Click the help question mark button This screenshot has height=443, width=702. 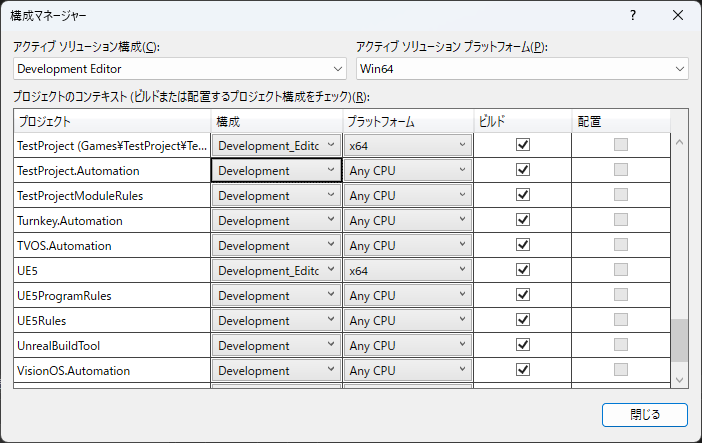(633, 15)
